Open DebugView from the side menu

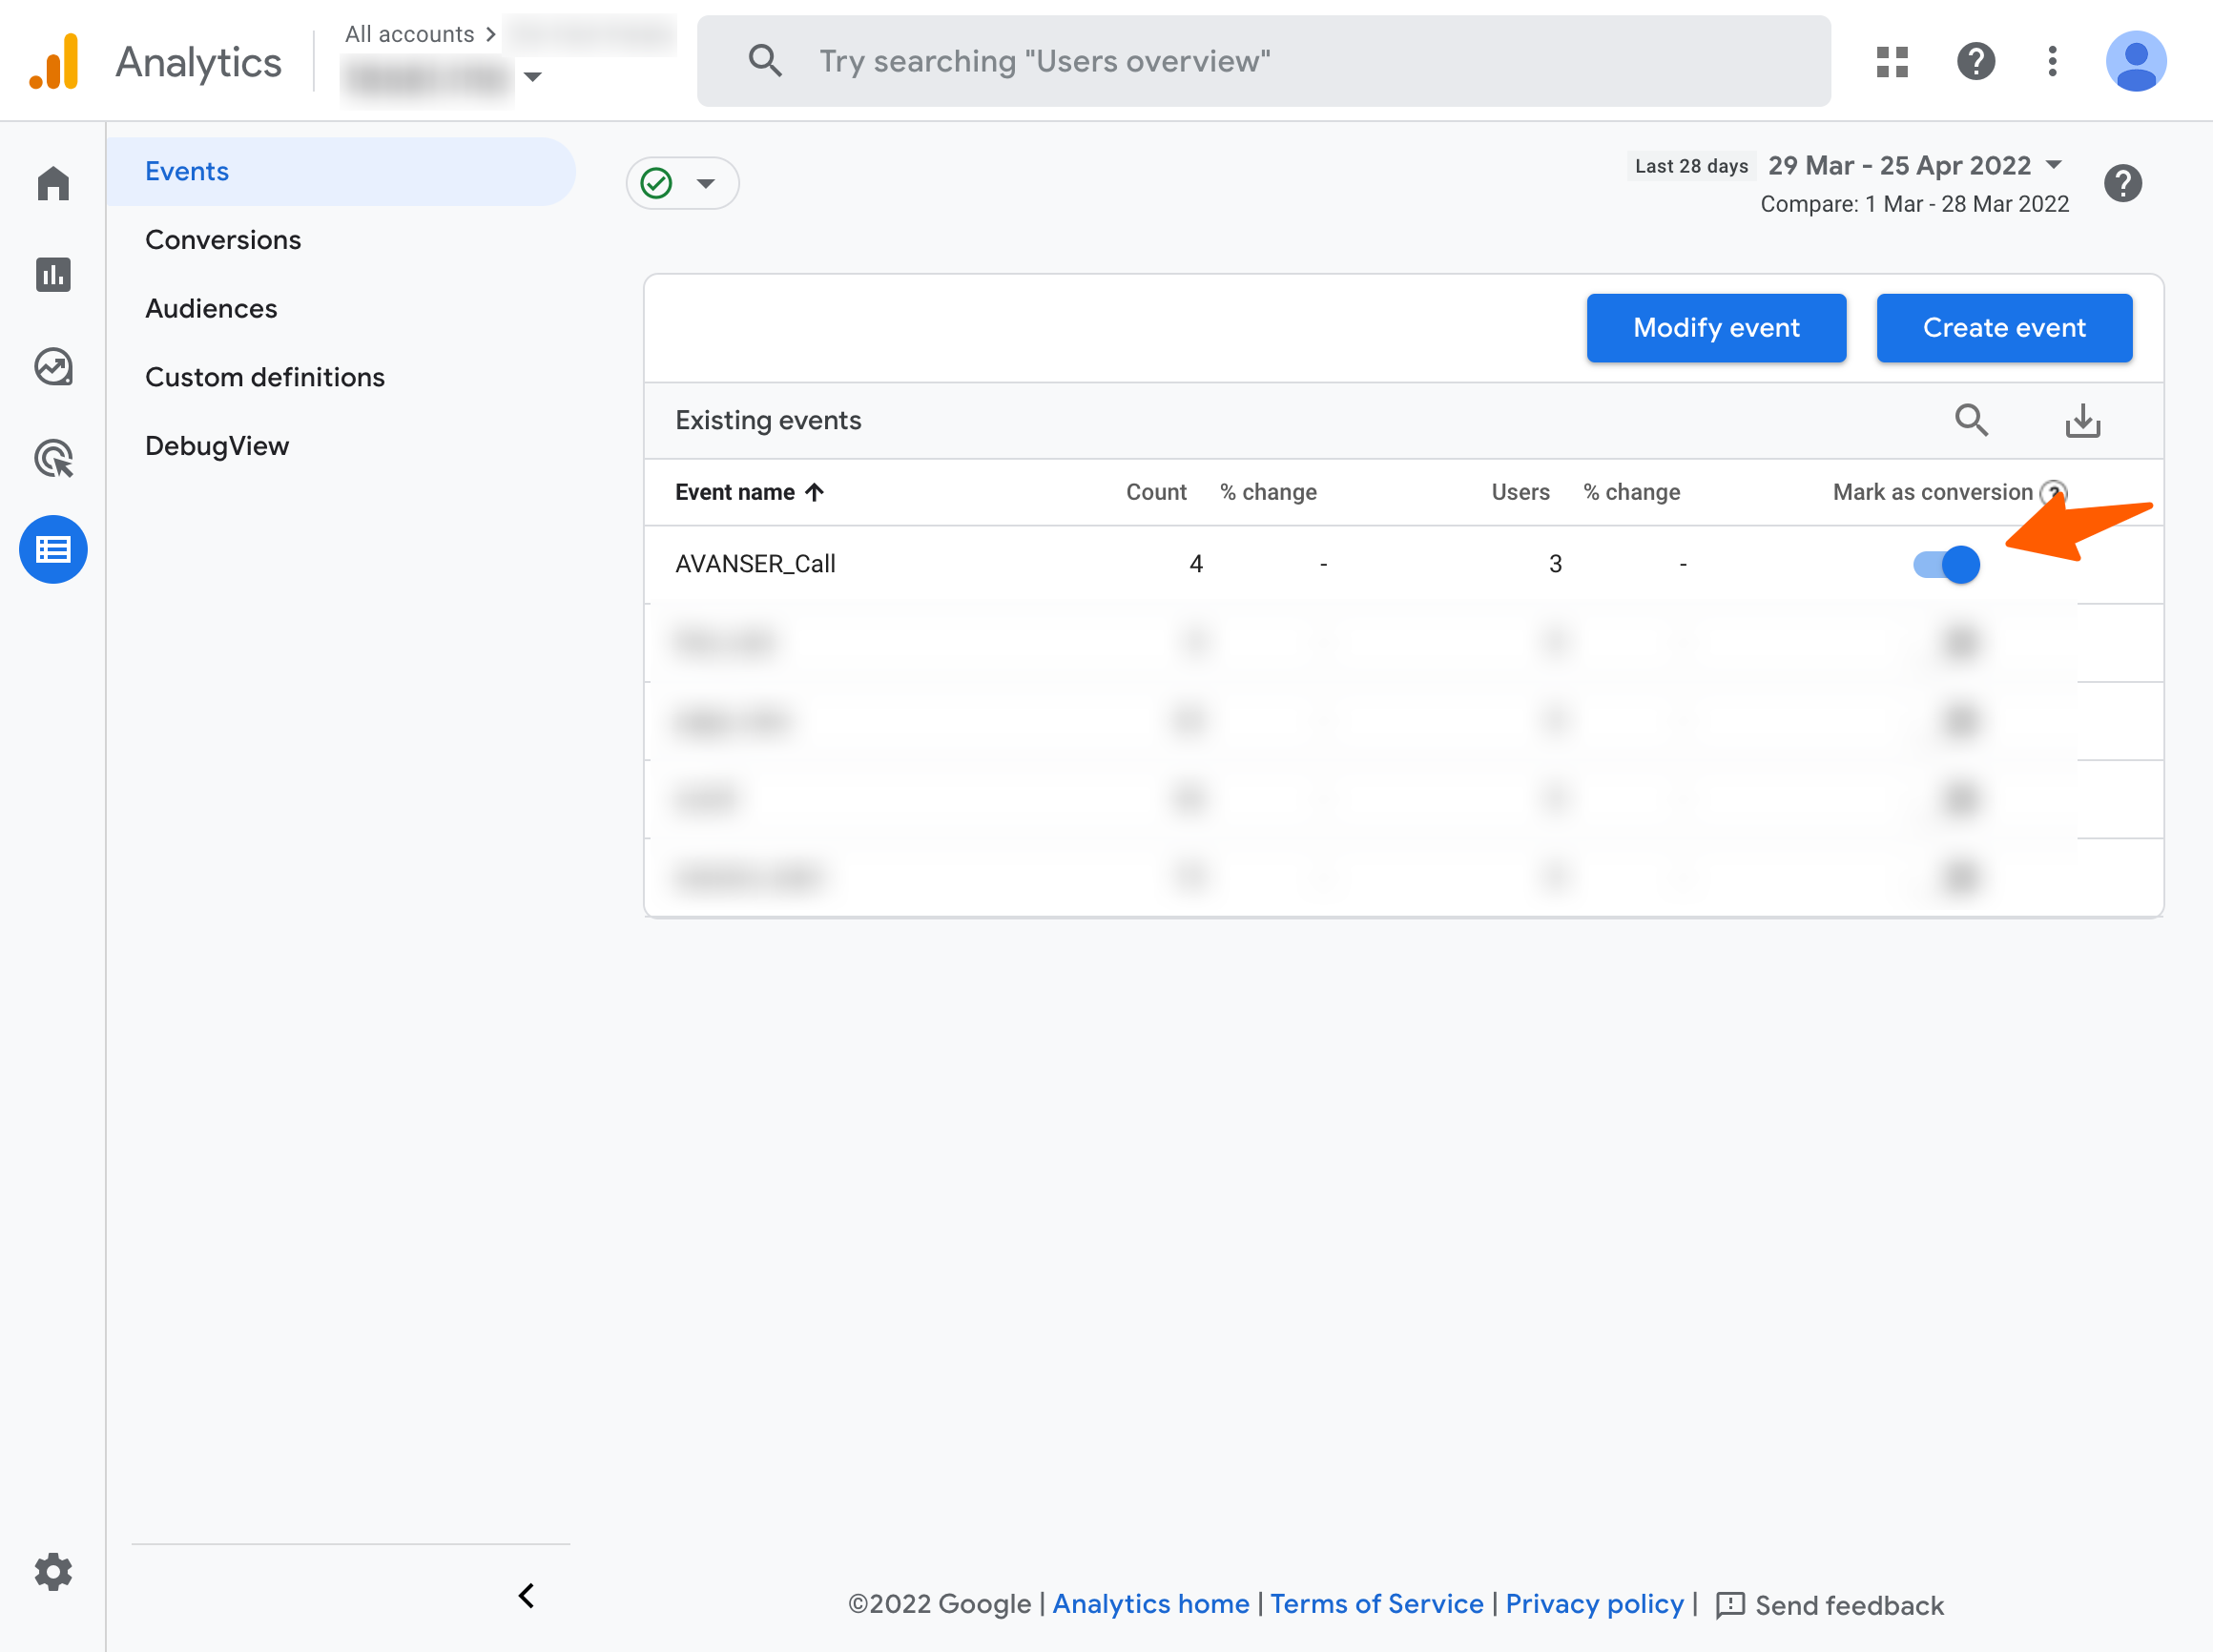click(x=217, y=446)
